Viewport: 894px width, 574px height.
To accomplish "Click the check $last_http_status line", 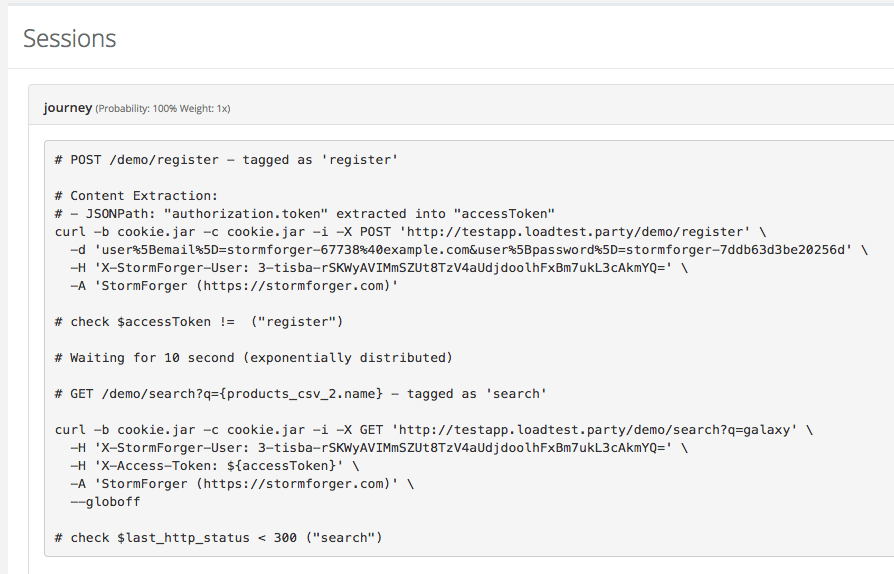I will tap(218, 538).
